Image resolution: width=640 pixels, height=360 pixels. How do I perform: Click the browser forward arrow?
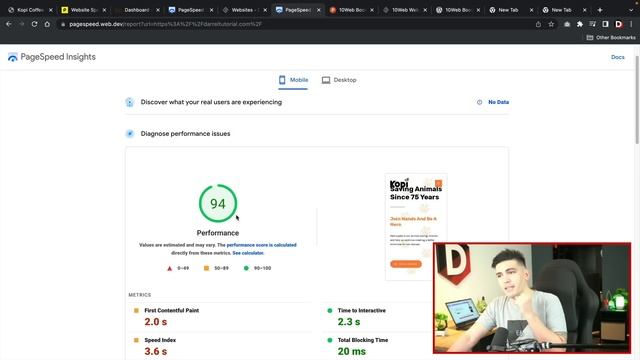22,24
